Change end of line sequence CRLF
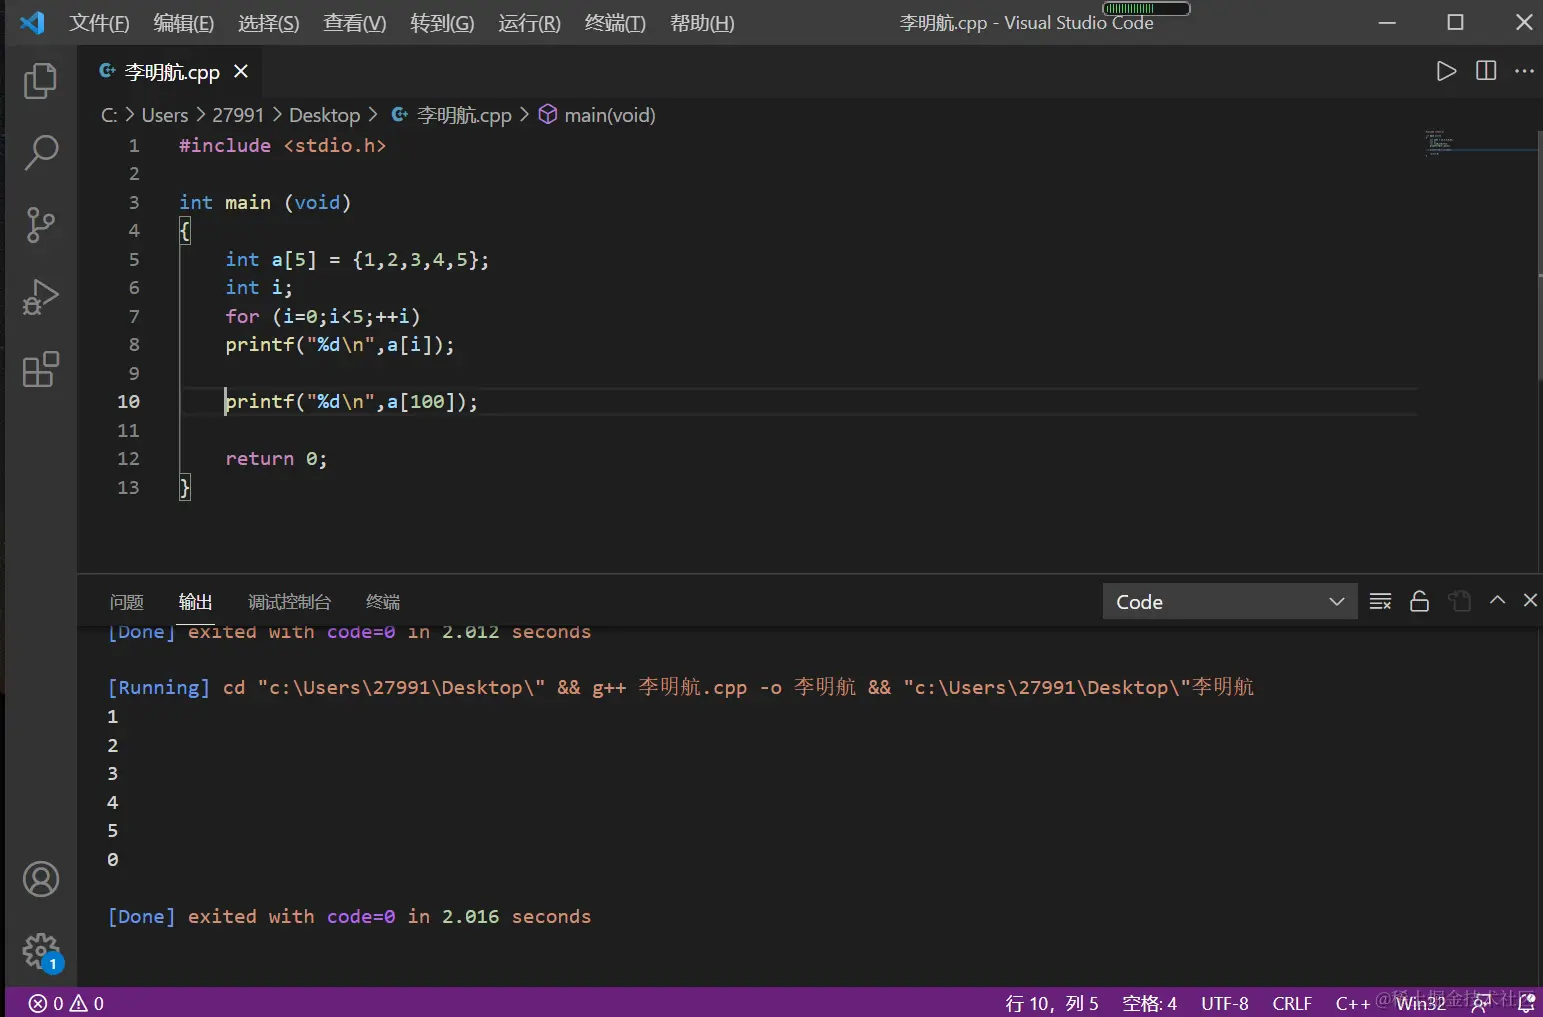This screenshot has width=1543, height=1017. pos(1292,1003)
